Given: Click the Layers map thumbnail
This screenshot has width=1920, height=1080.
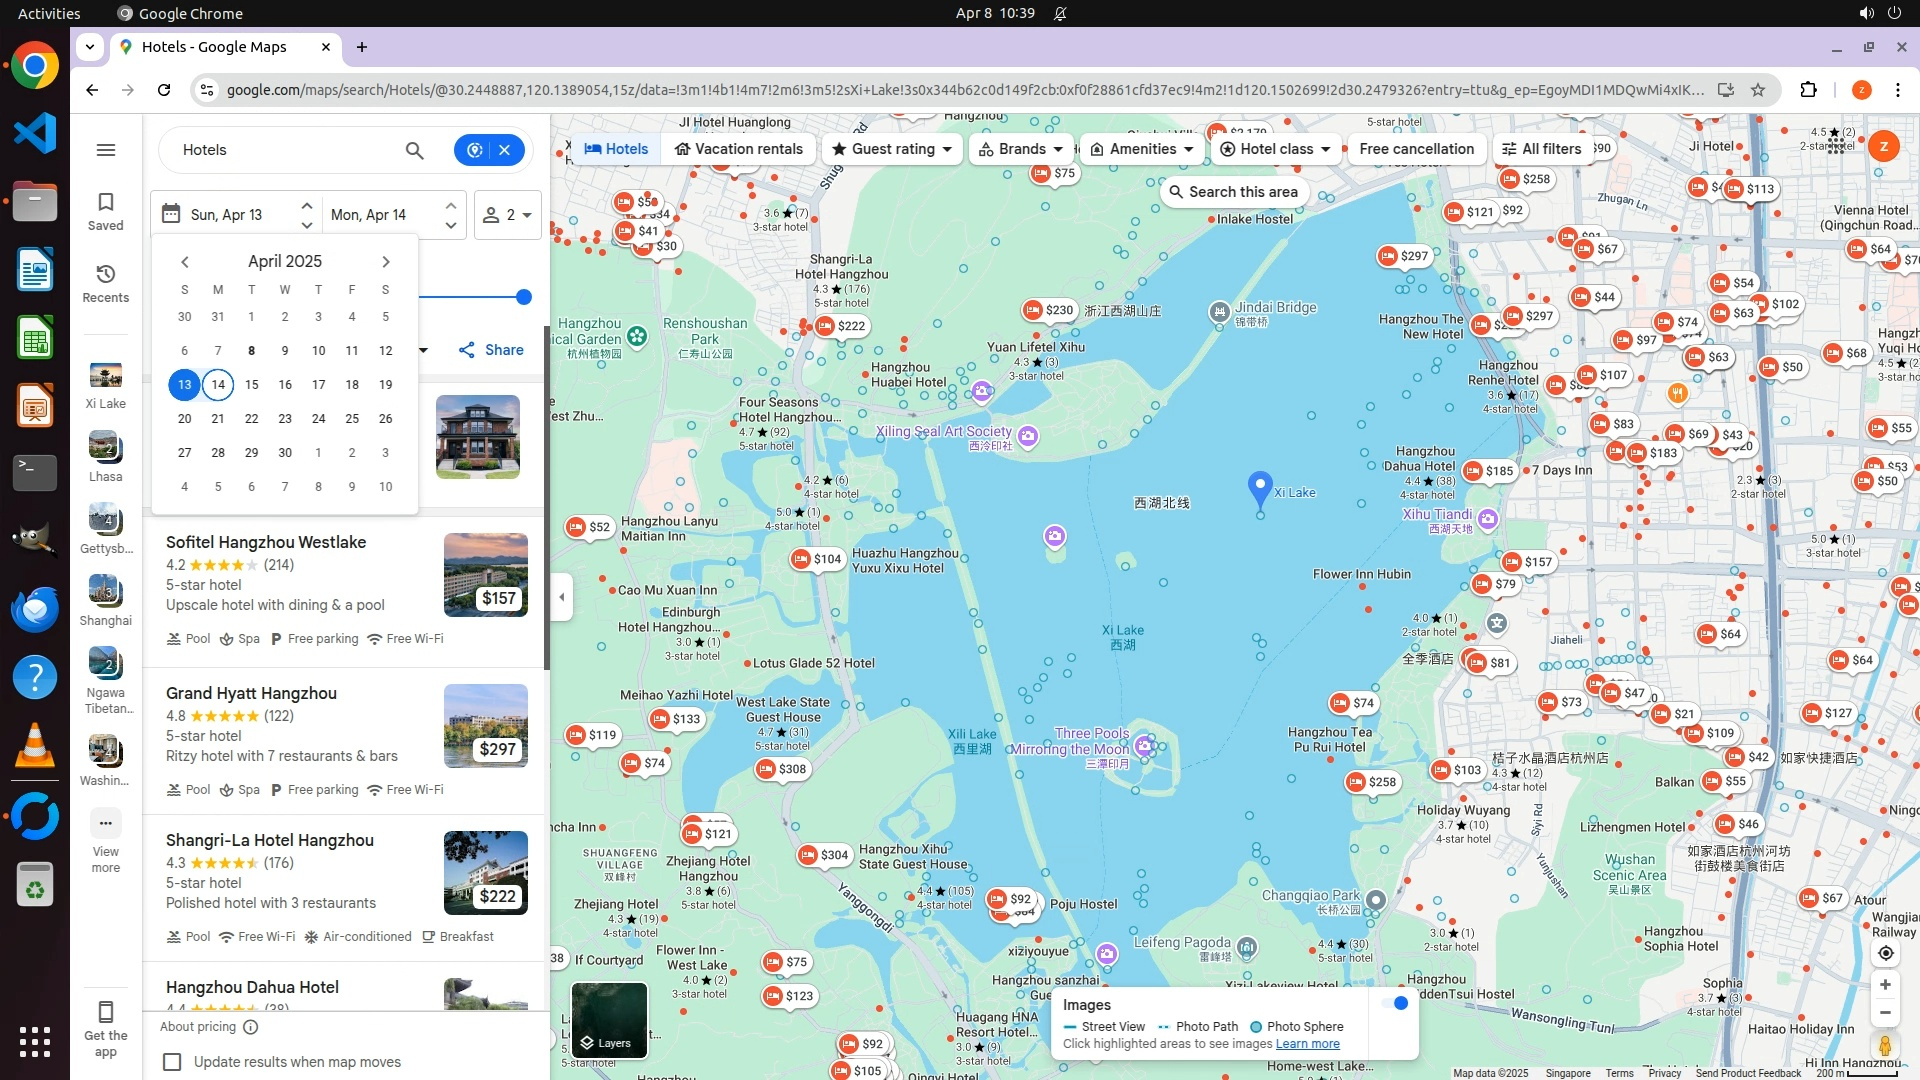Looking at the screenshot, I should point(609,1020).
